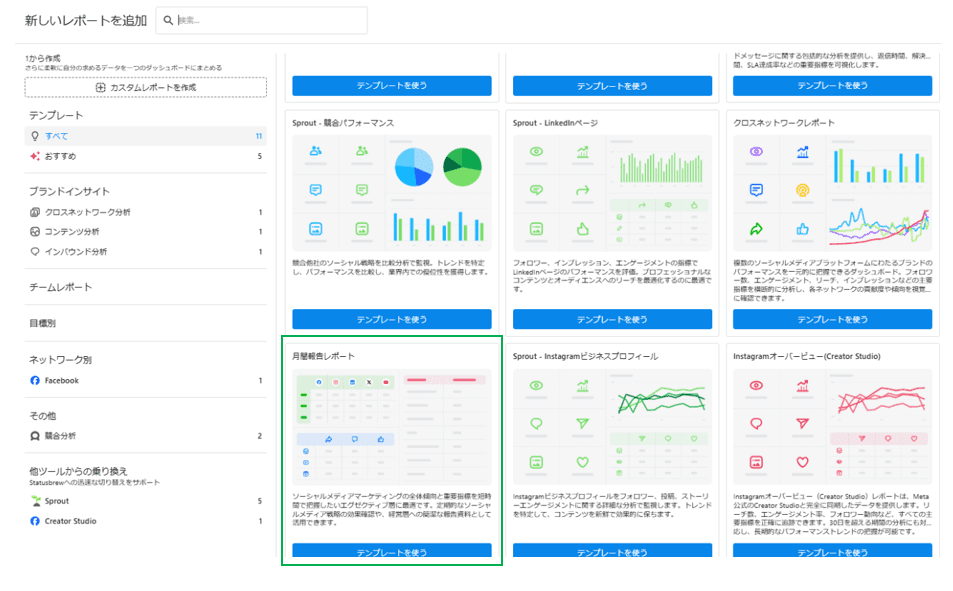953x591 pixels.
Task: Use the クロスネットワークレポート template
Action: [x=832, y=319]
